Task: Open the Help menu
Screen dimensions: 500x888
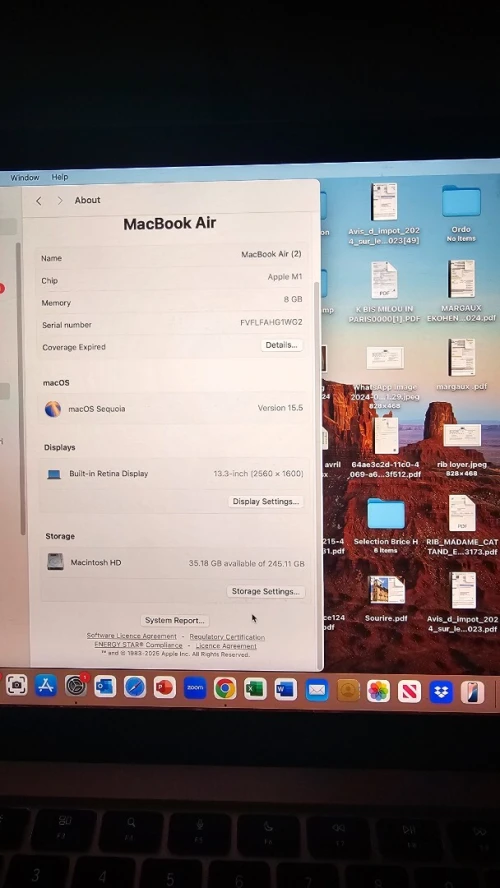Action: (60, 177)
